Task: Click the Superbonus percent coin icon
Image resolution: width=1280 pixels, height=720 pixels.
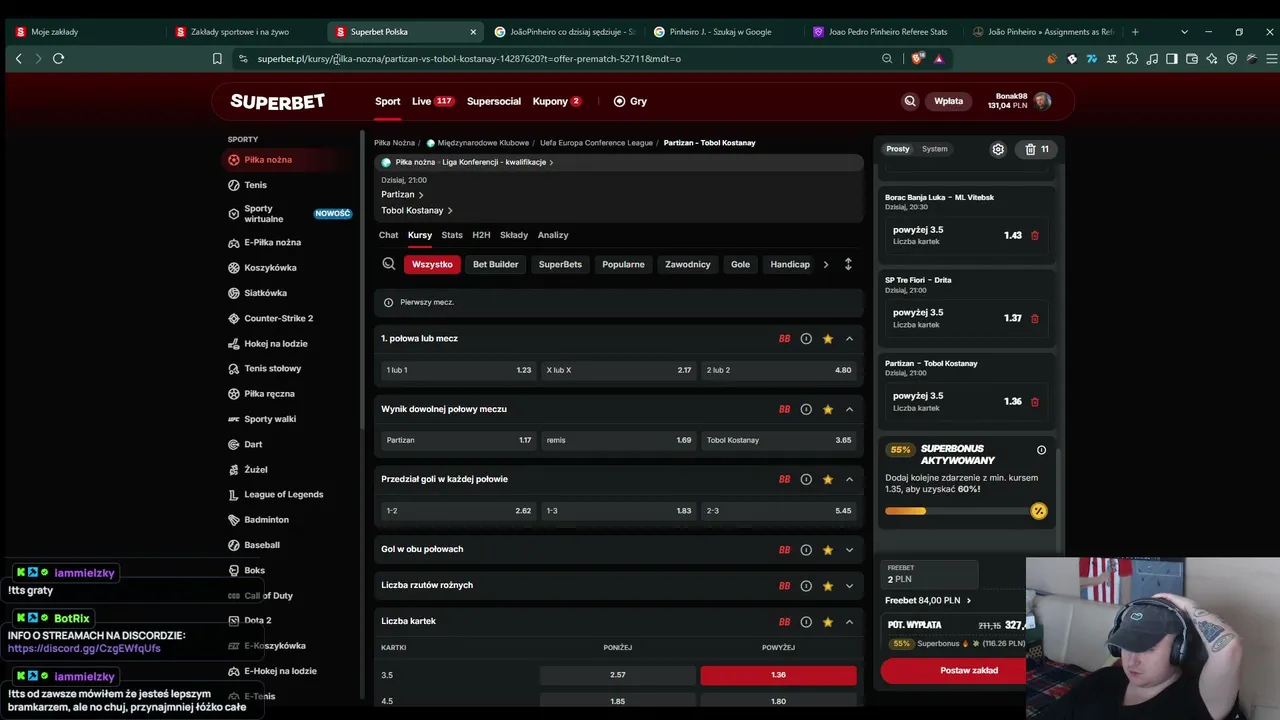Action: click(1039, 511)
